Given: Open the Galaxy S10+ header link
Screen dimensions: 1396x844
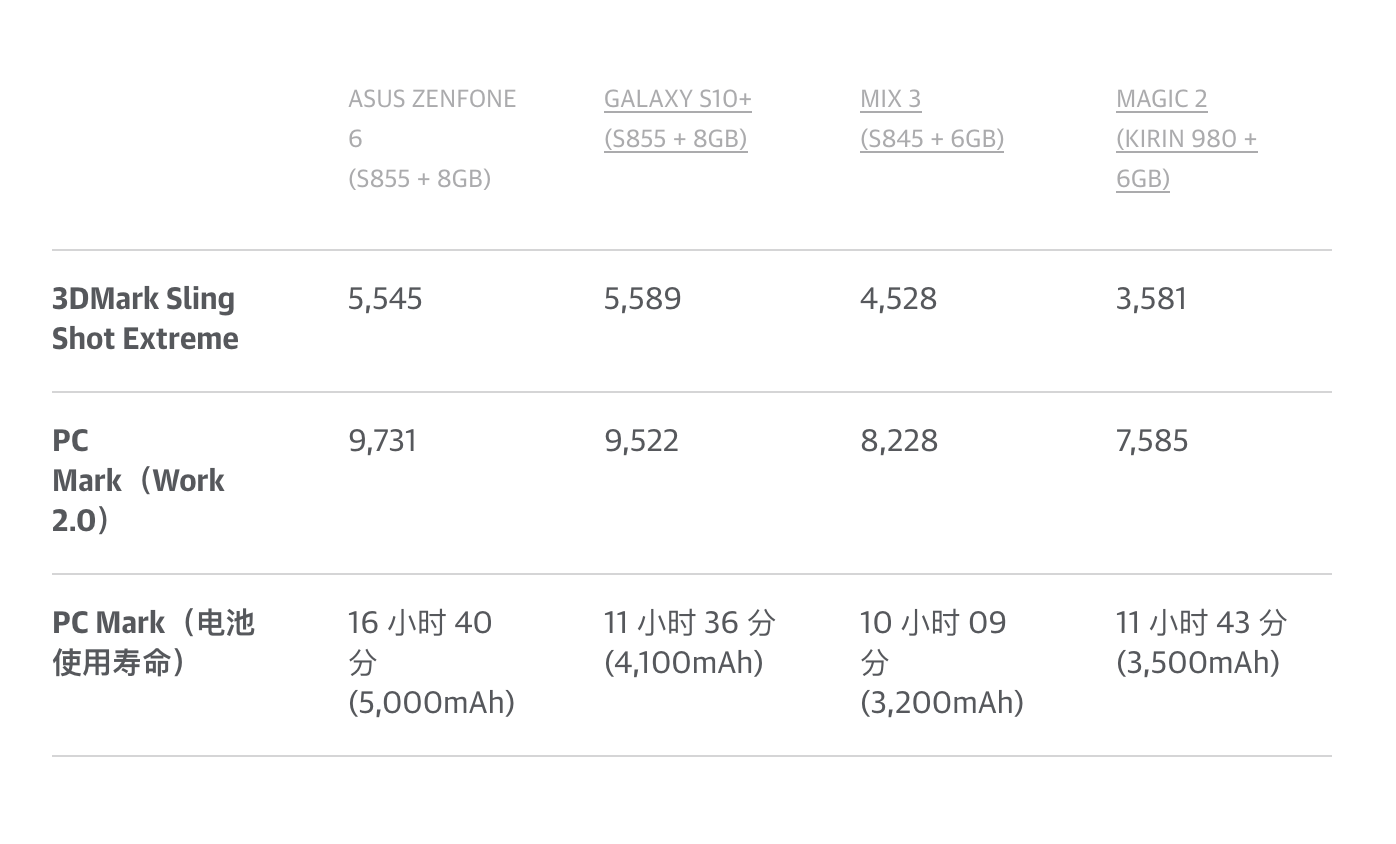Looking at the screenshot, I should [677, 119].
